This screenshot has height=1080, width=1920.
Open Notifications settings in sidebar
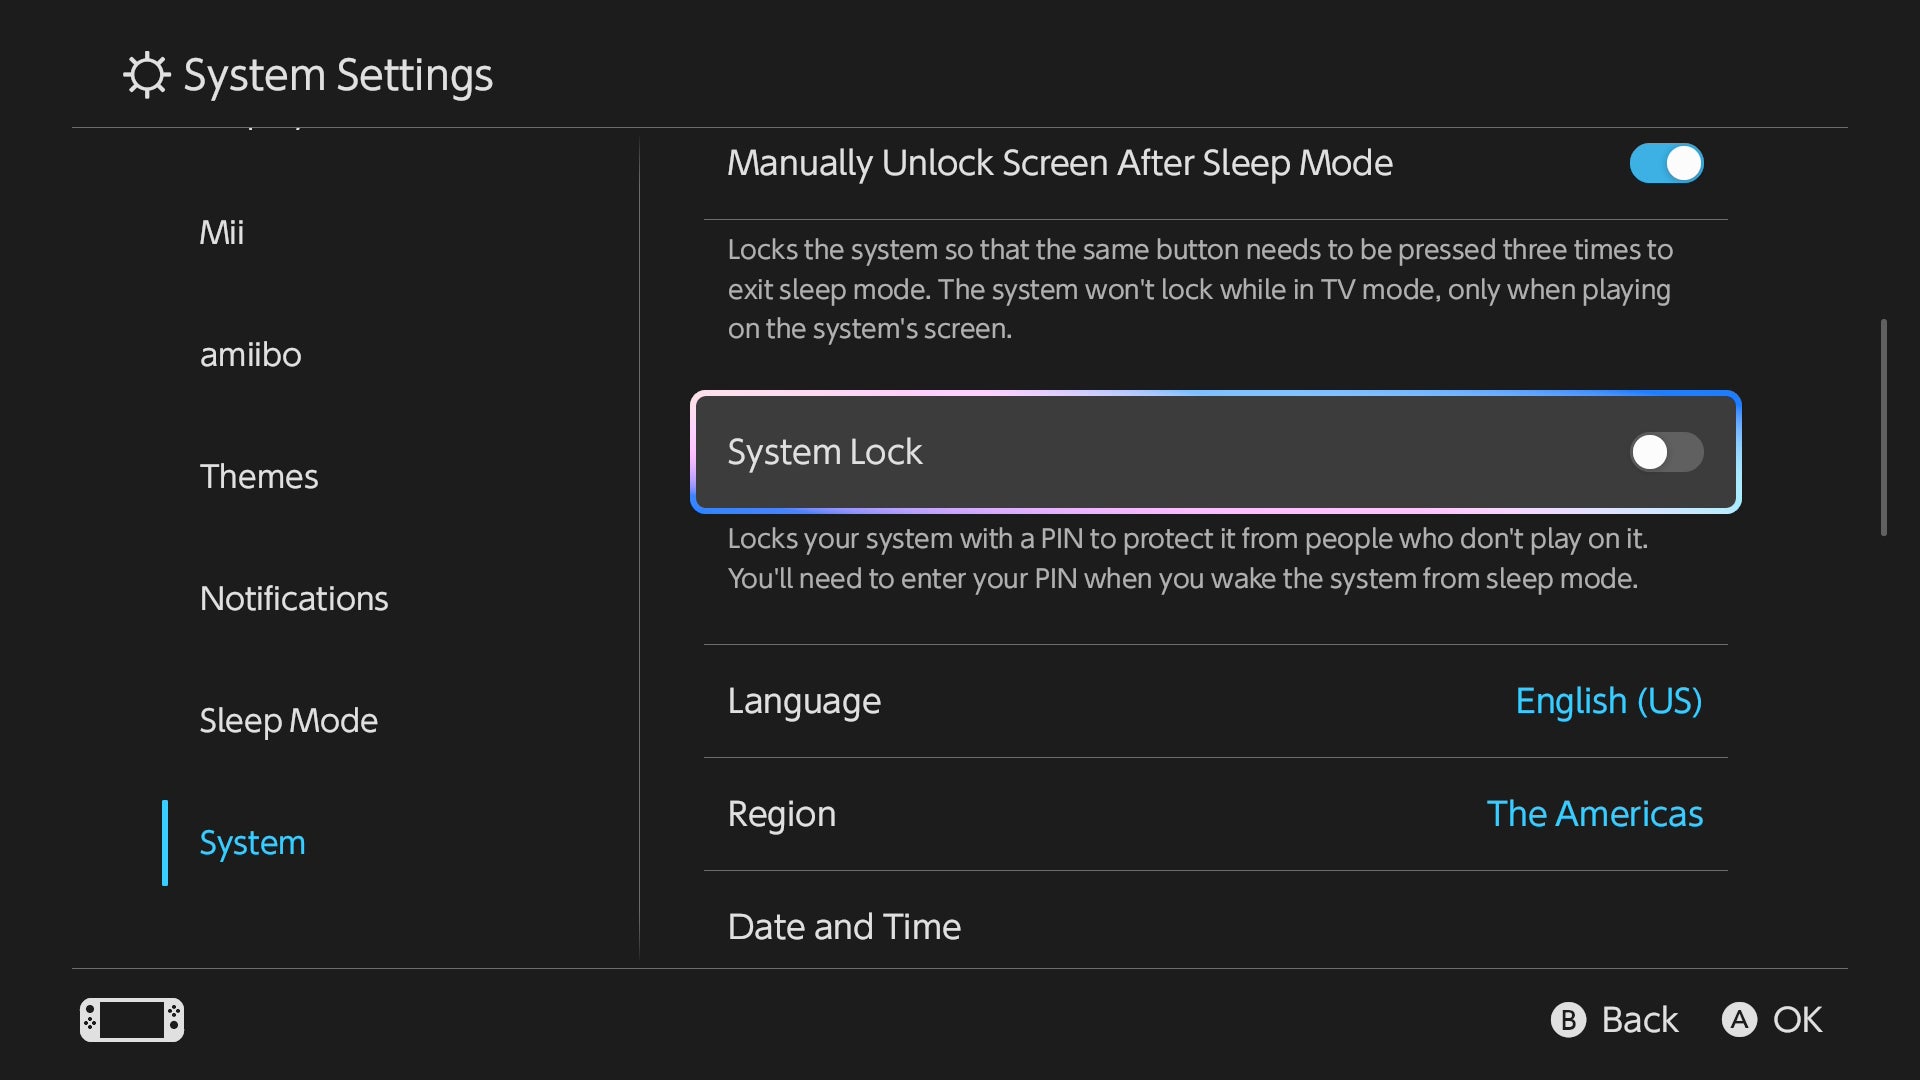click(x=294, y=599)
